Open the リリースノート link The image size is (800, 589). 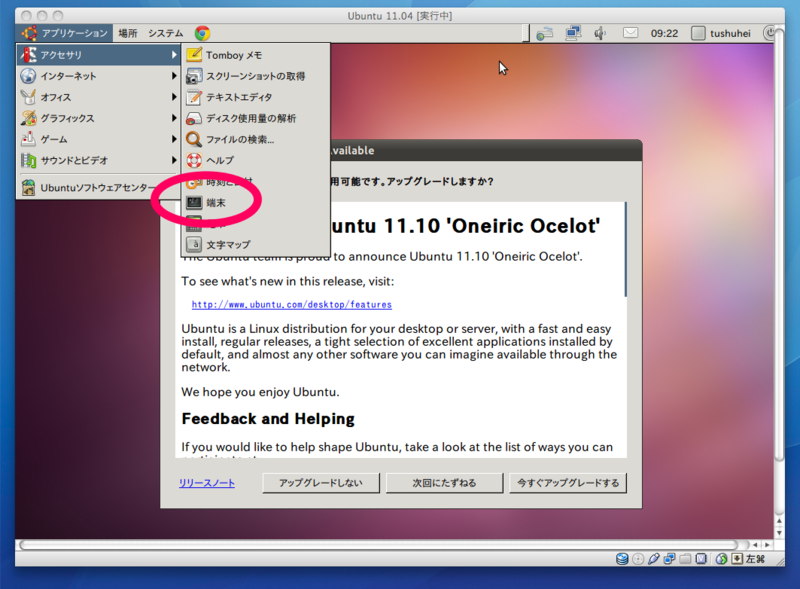pos(207,483)
